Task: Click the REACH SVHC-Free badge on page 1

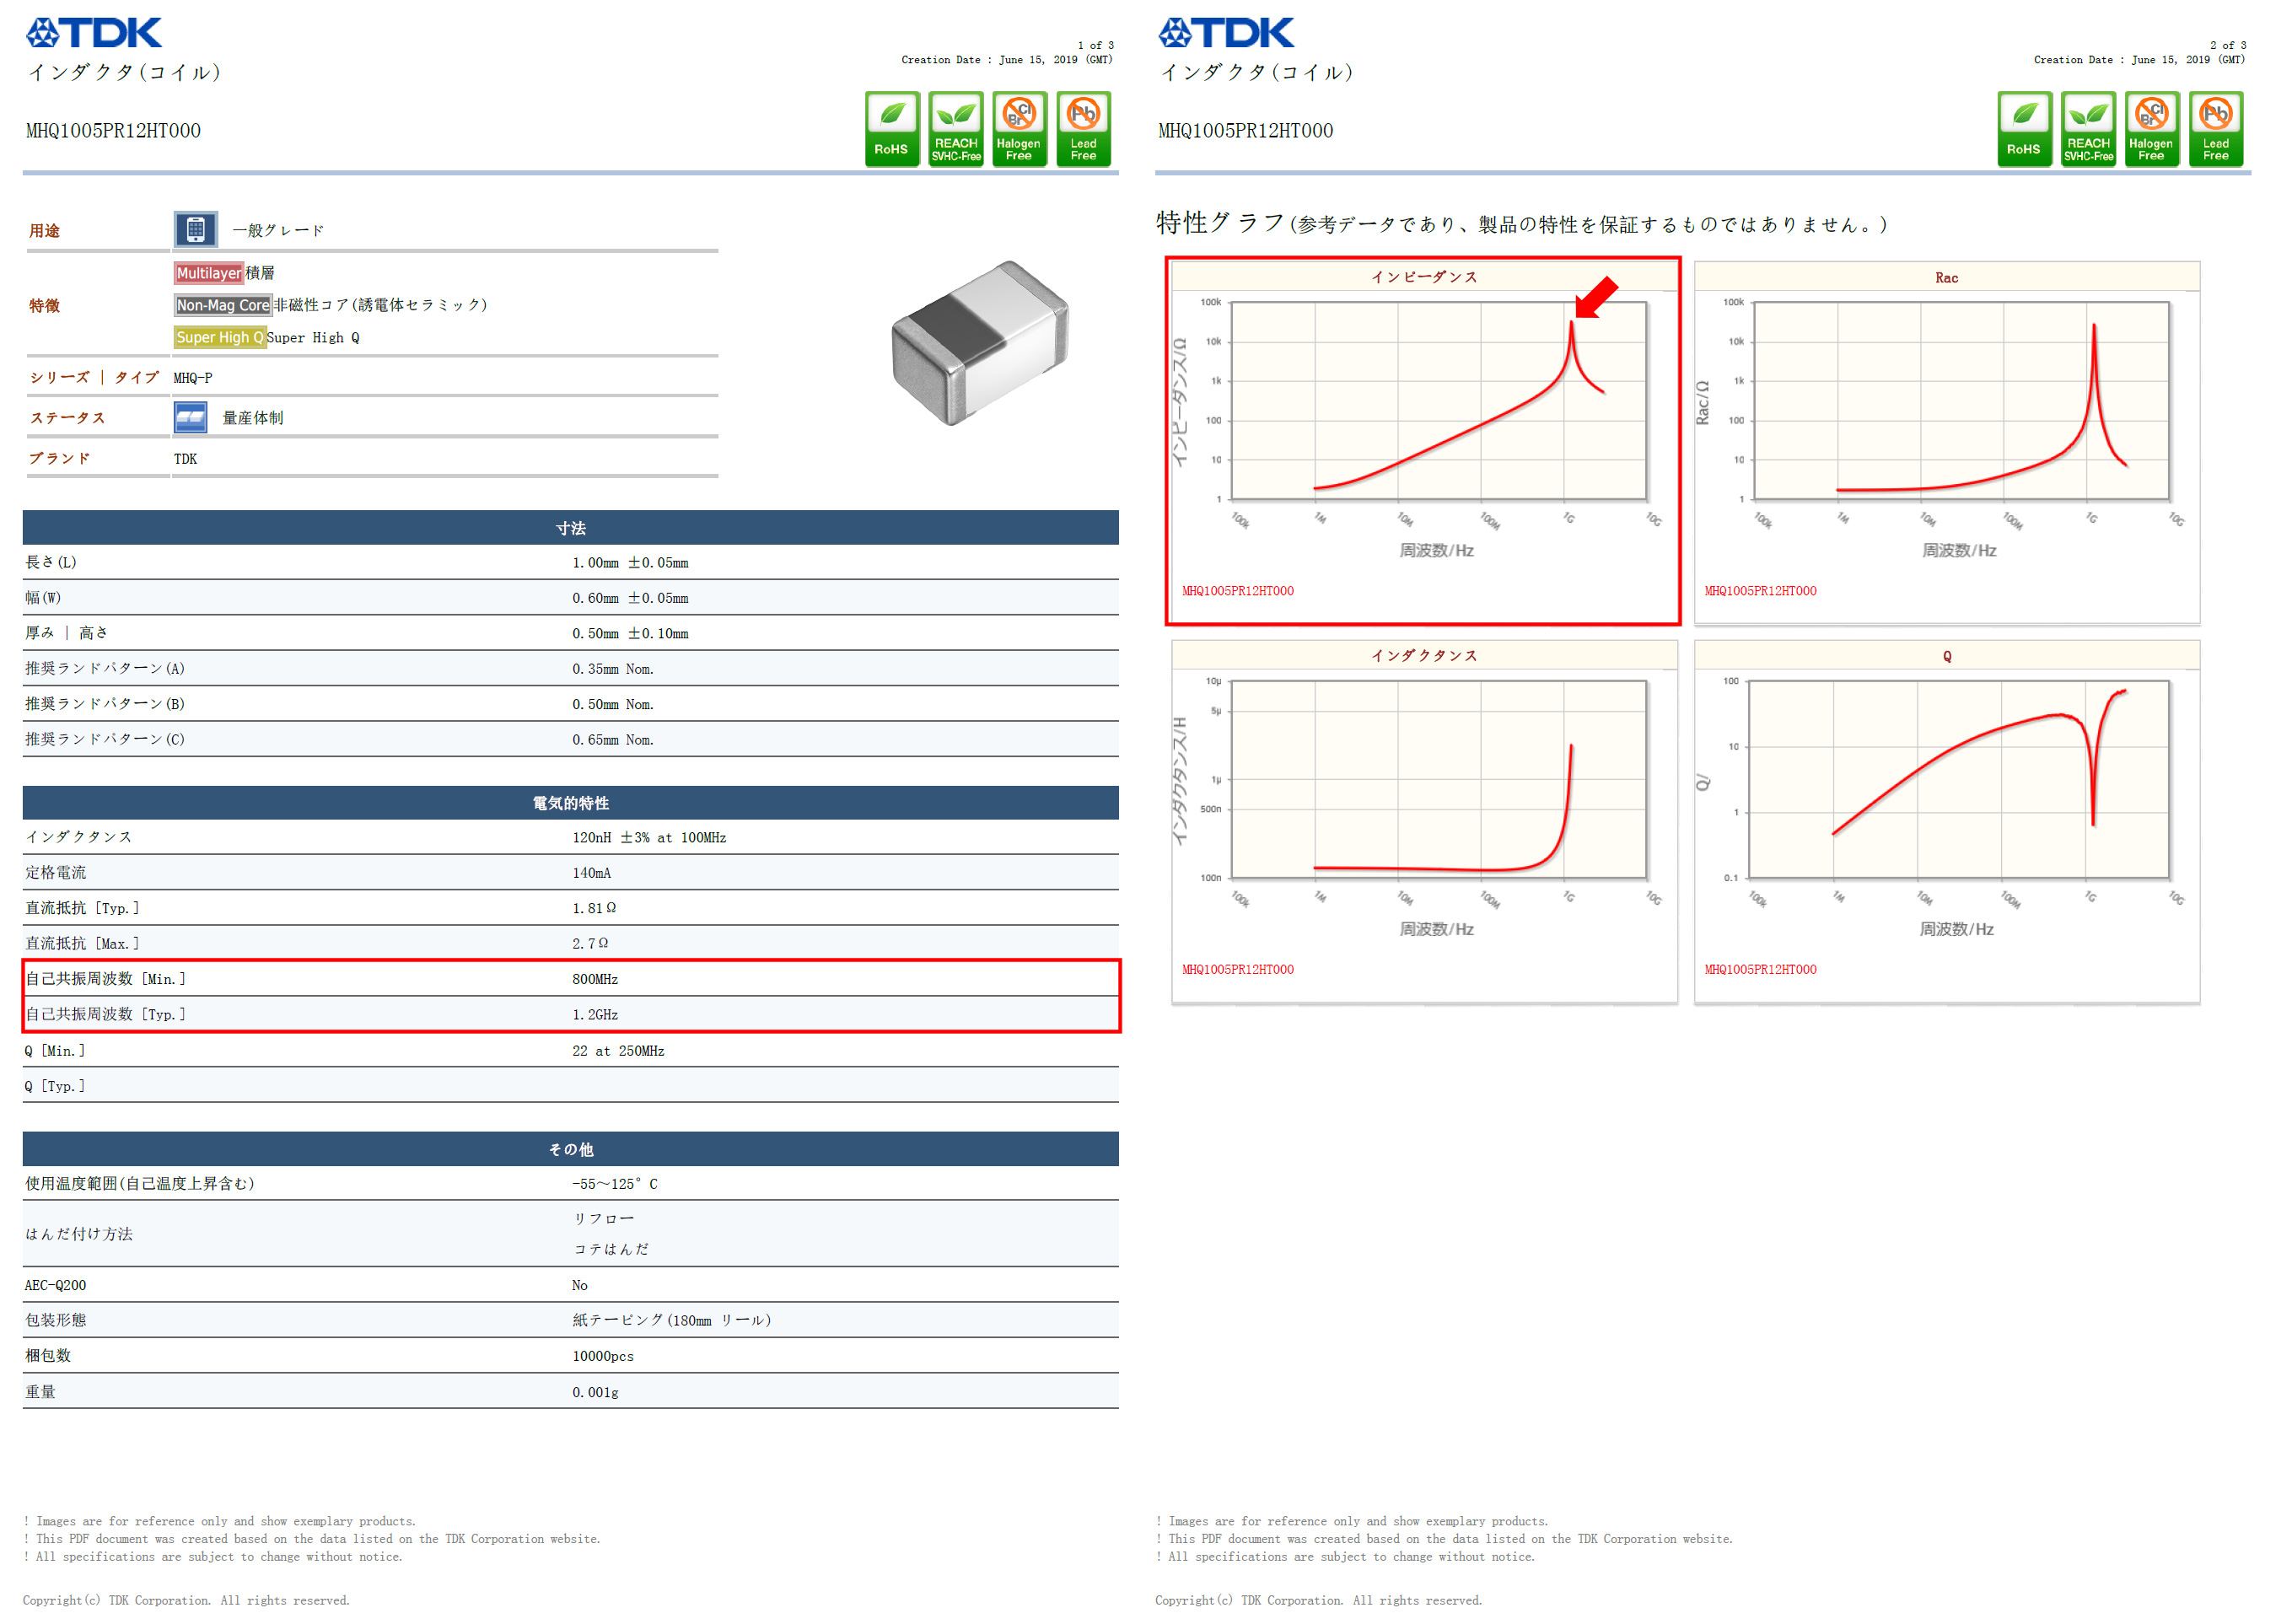Action: pyautogui.click(x=956, y=129)
